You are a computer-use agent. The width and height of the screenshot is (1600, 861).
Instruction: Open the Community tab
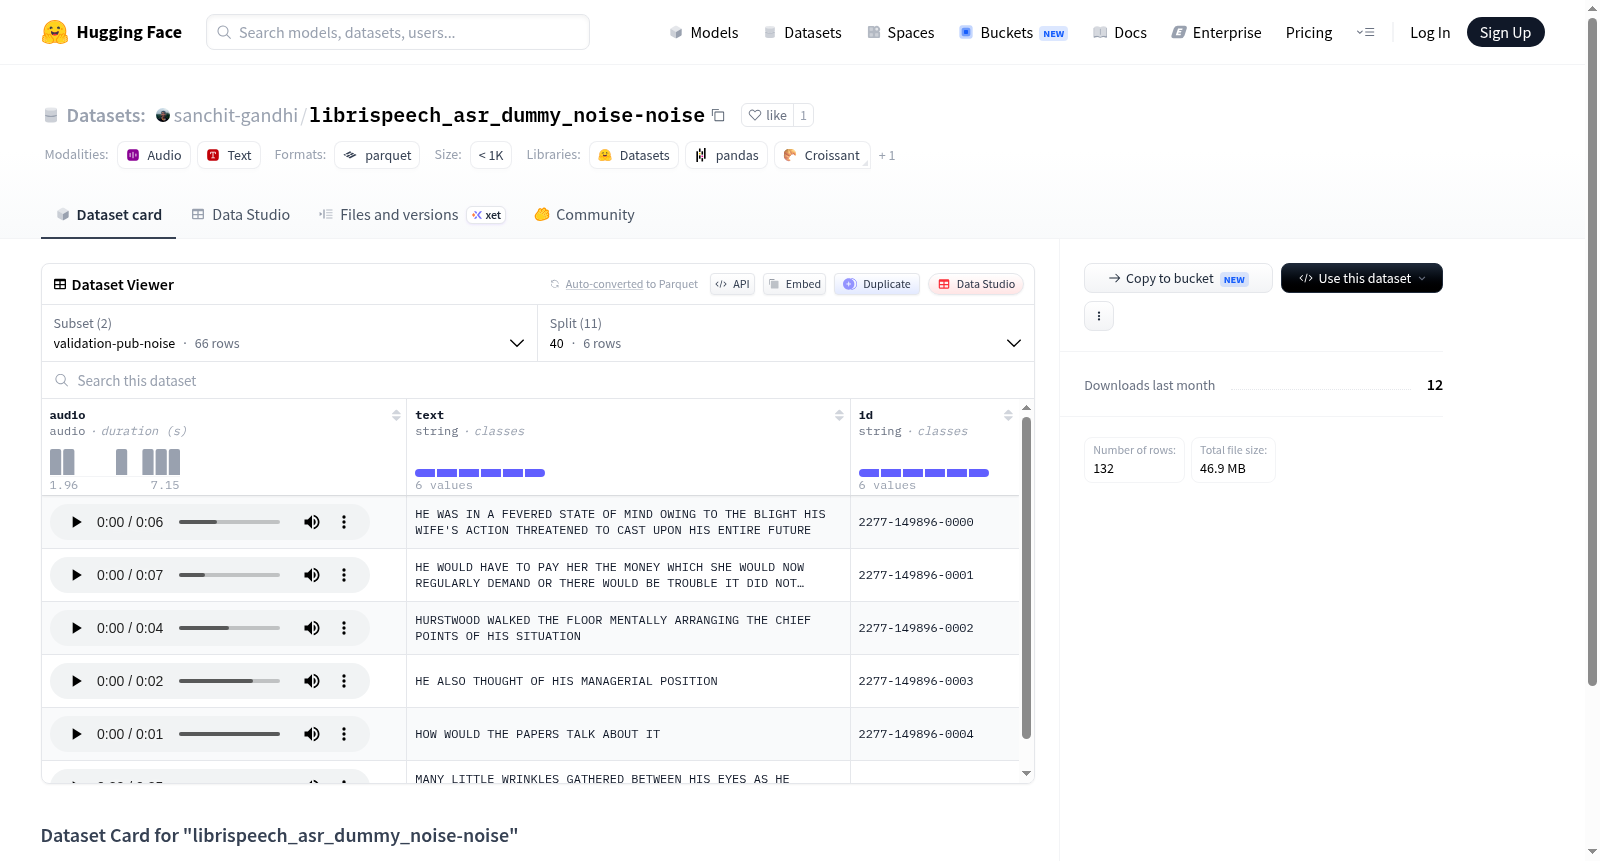tap(585, 214)
